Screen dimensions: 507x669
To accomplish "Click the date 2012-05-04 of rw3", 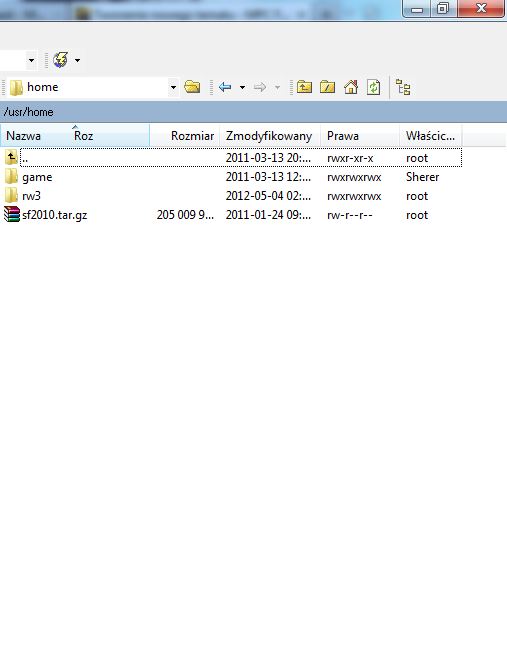I will pos(268,196).
